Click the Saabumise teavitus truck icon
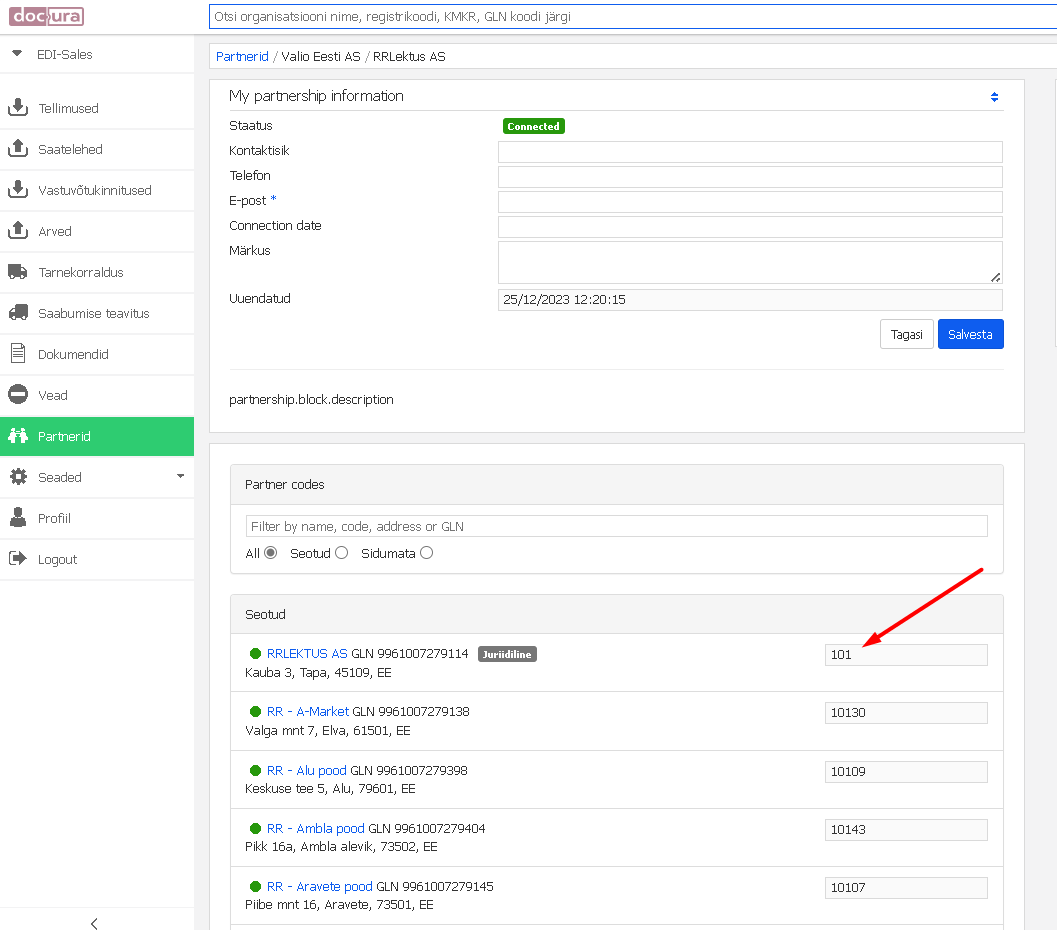This screenshot has height=930, width=1057. pos(18,313)
